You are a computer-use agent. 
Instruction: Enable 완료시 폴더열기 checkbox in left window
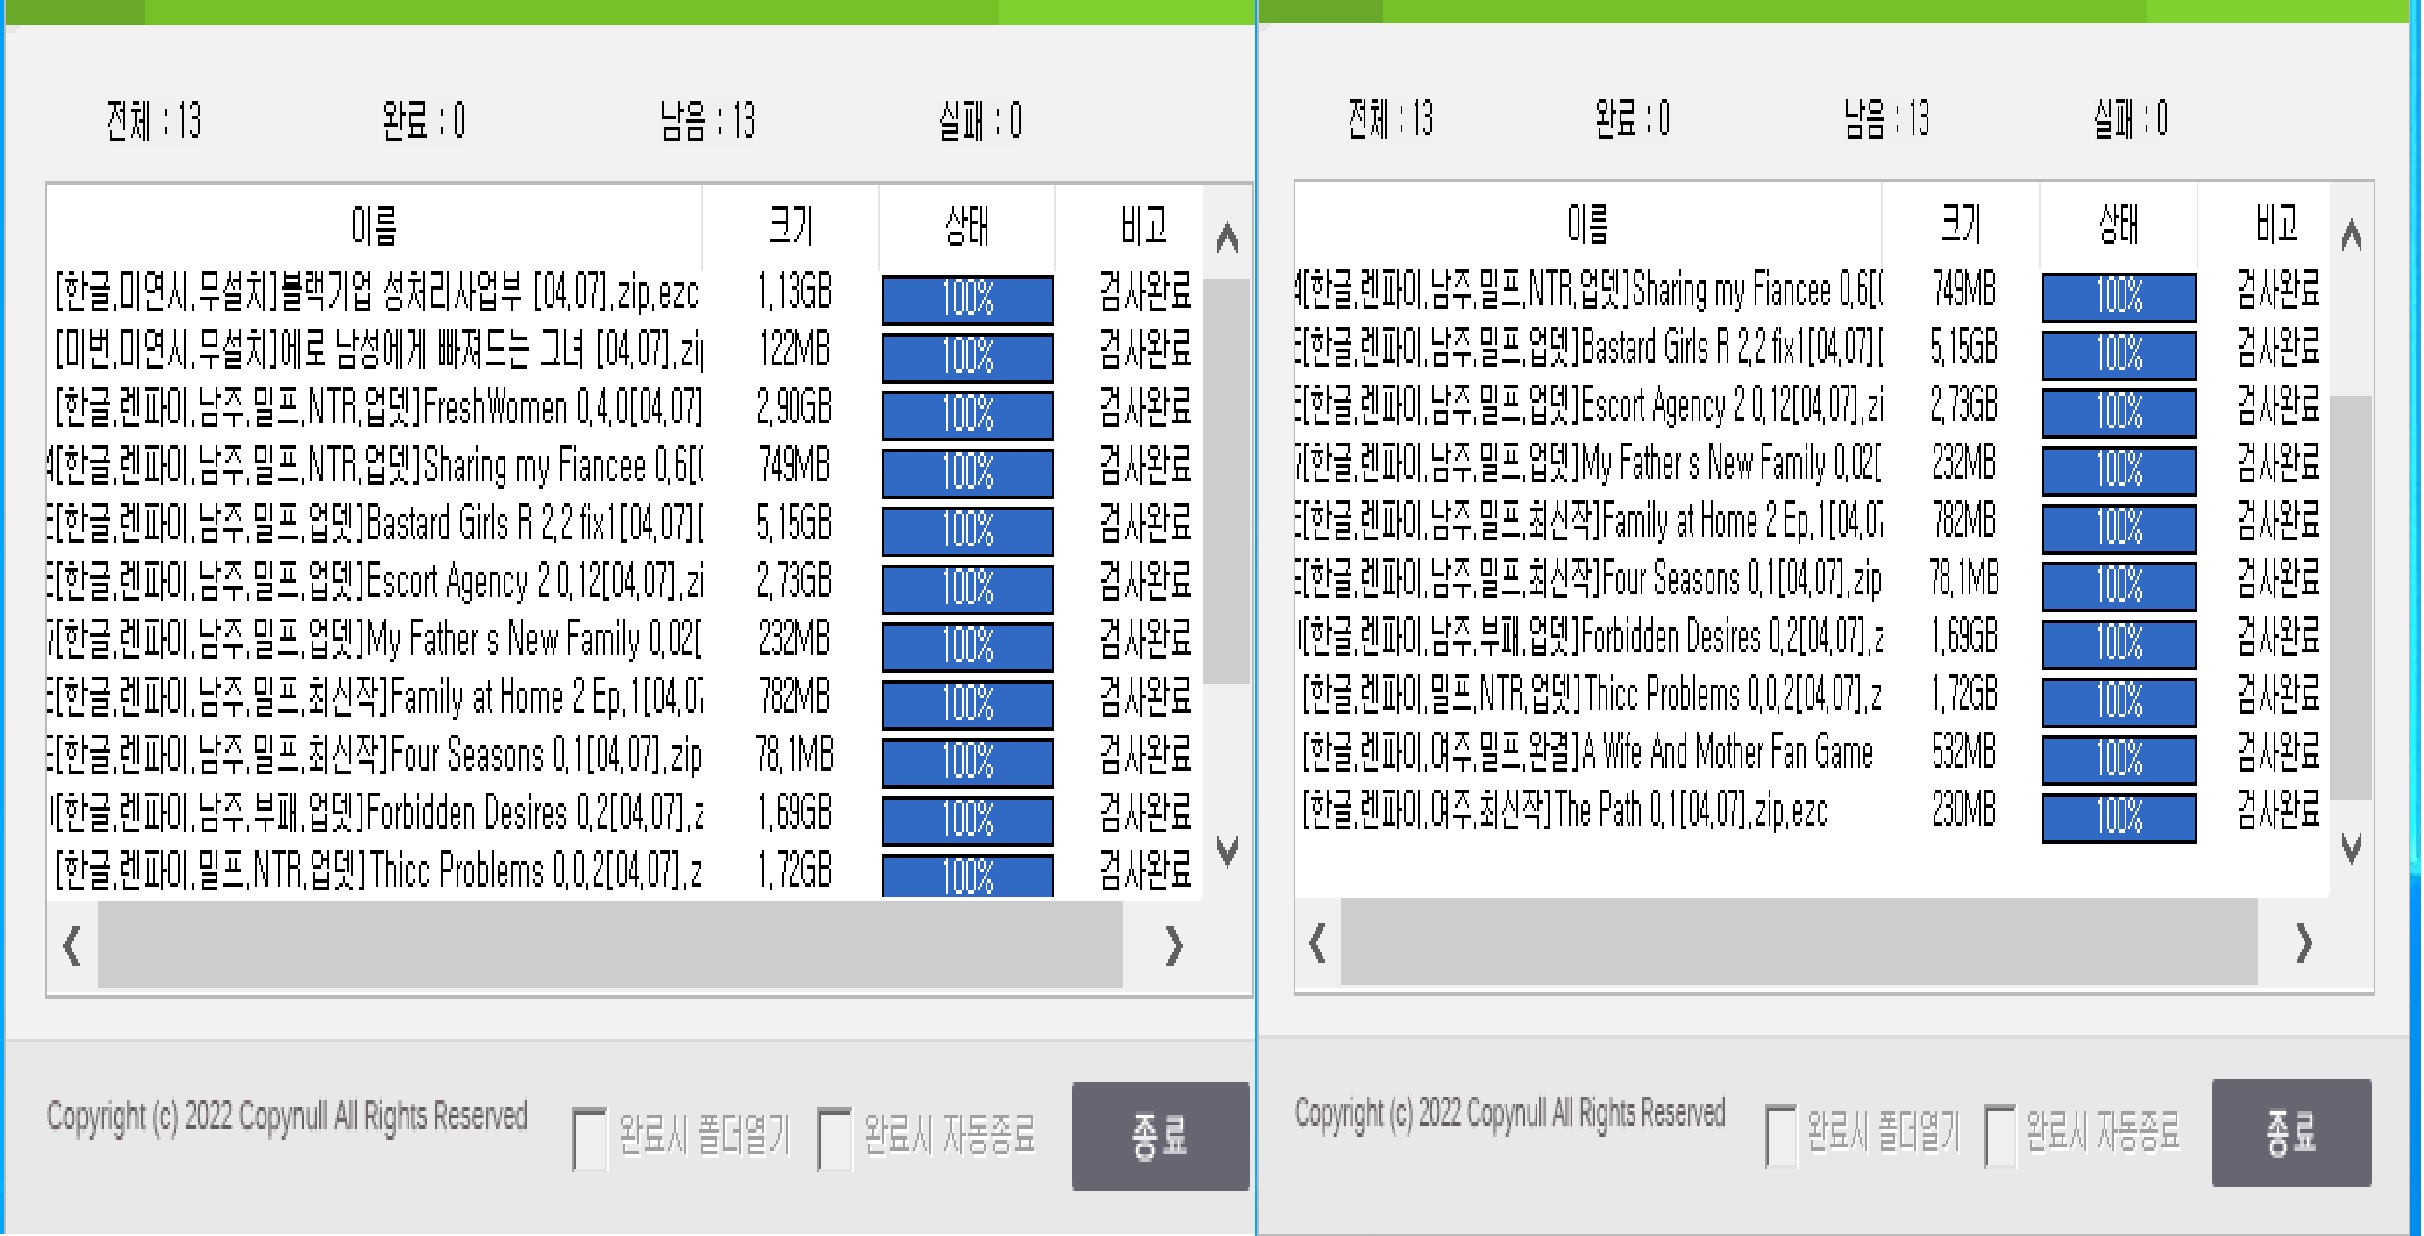[x=590, y=1138]
